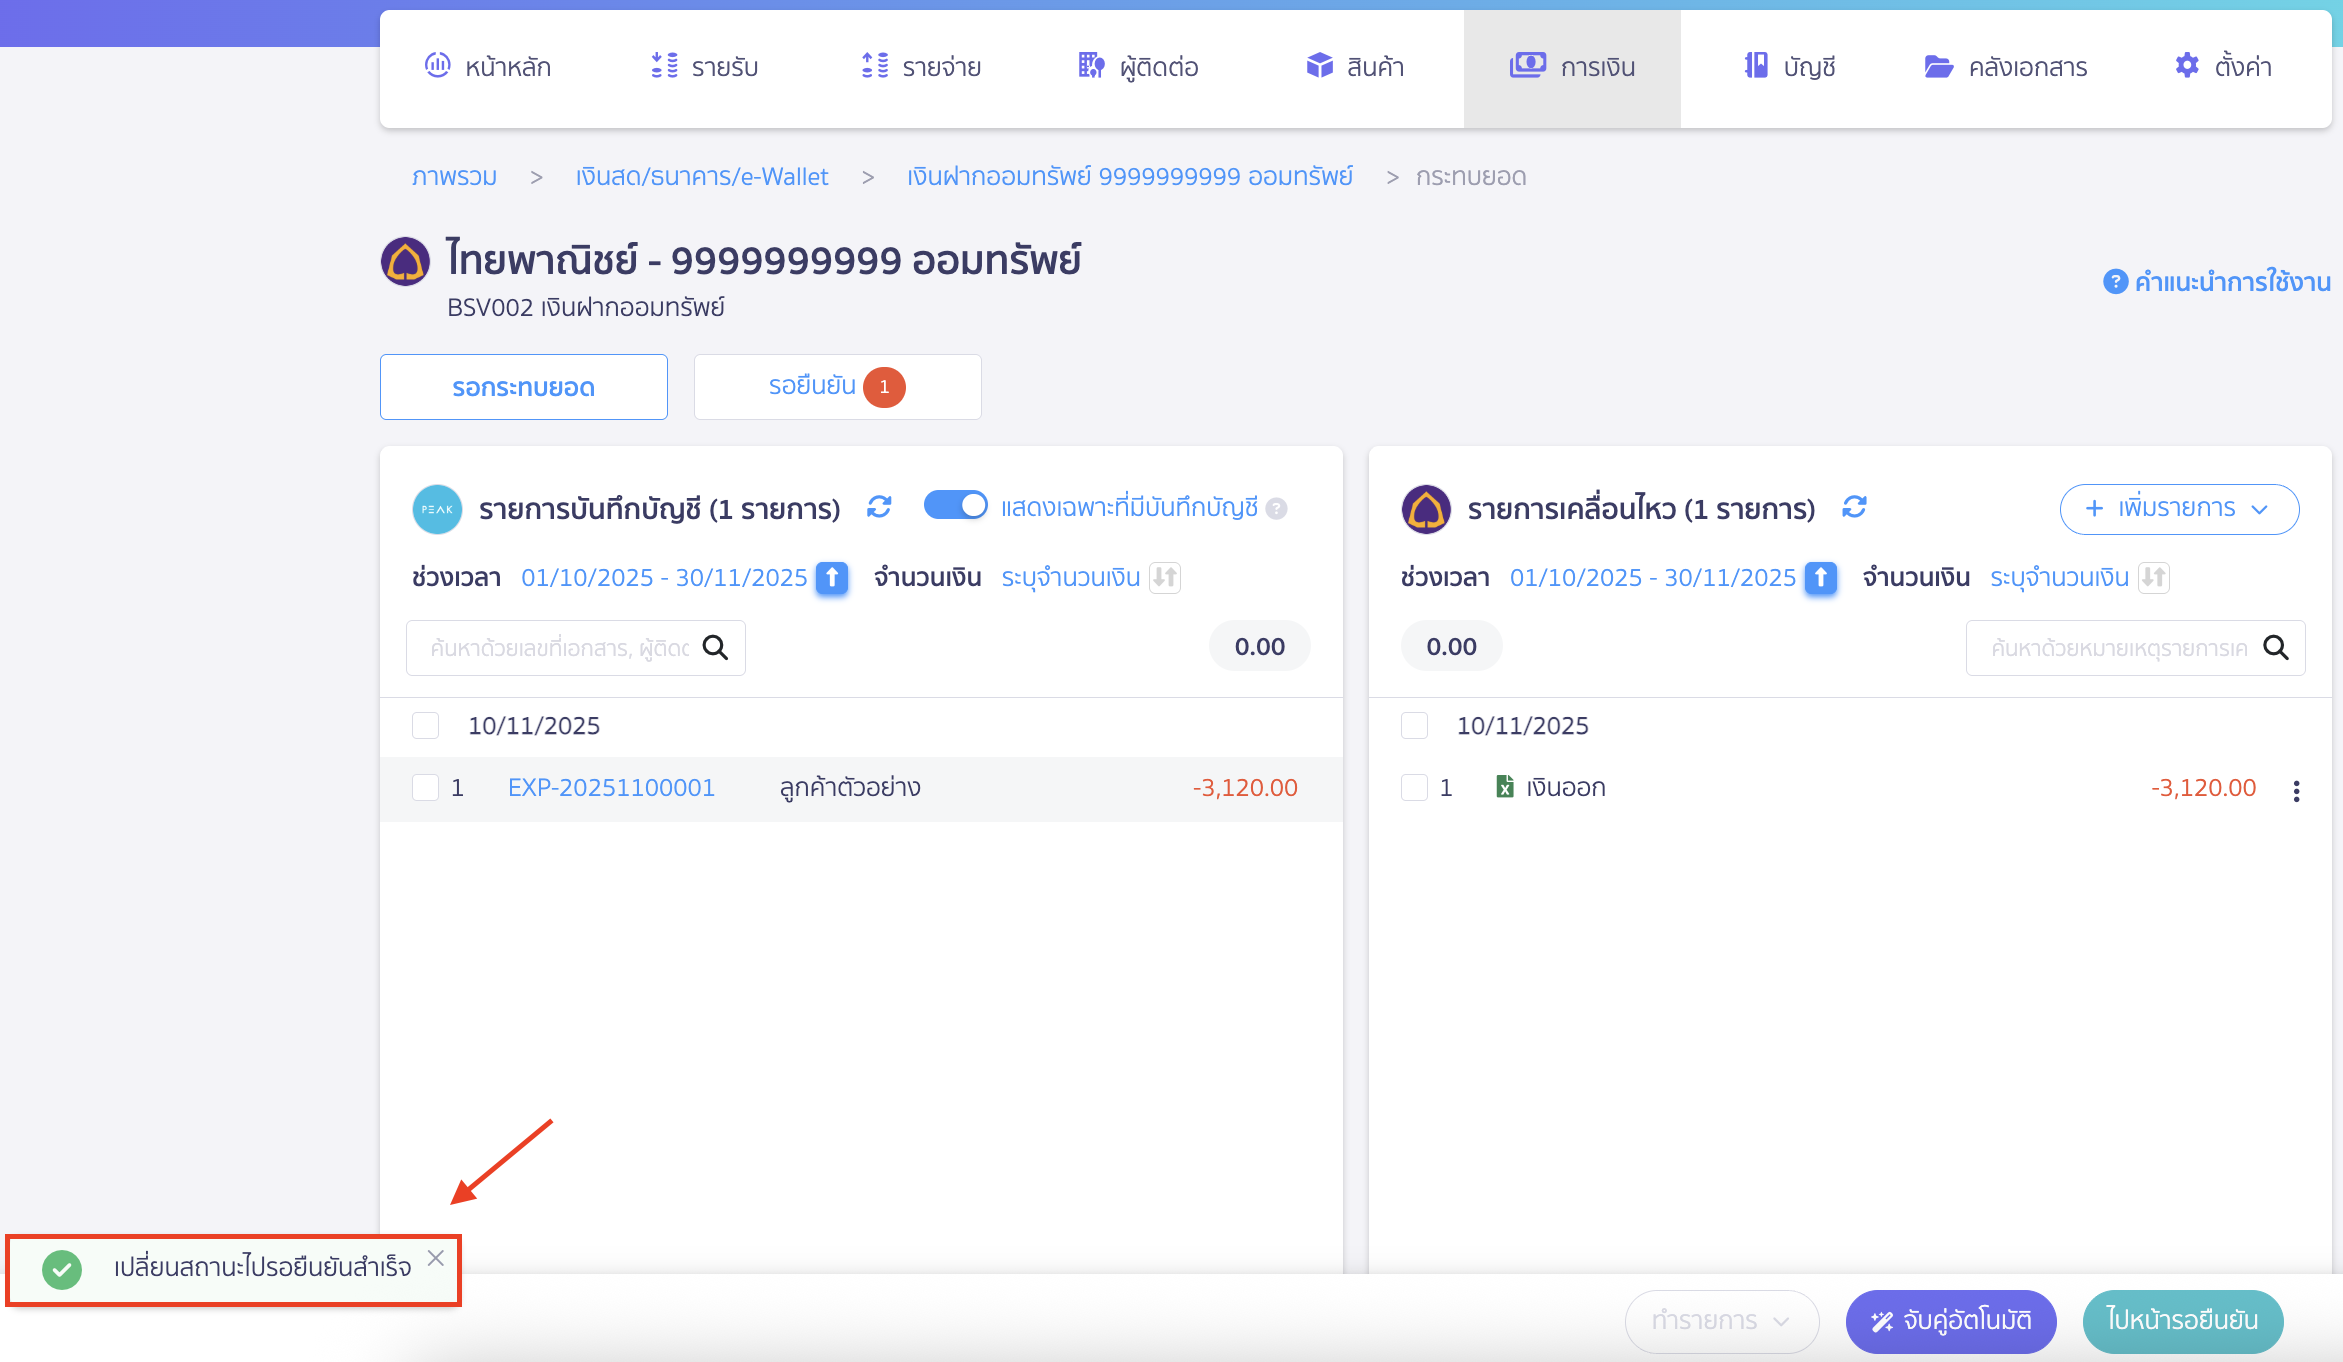The width and height of the screenshot is (2343, 1362).
Task: Disable the แสดงเฉพาะที่มีบันทึกบัญชี toggle
Action: 955,506
